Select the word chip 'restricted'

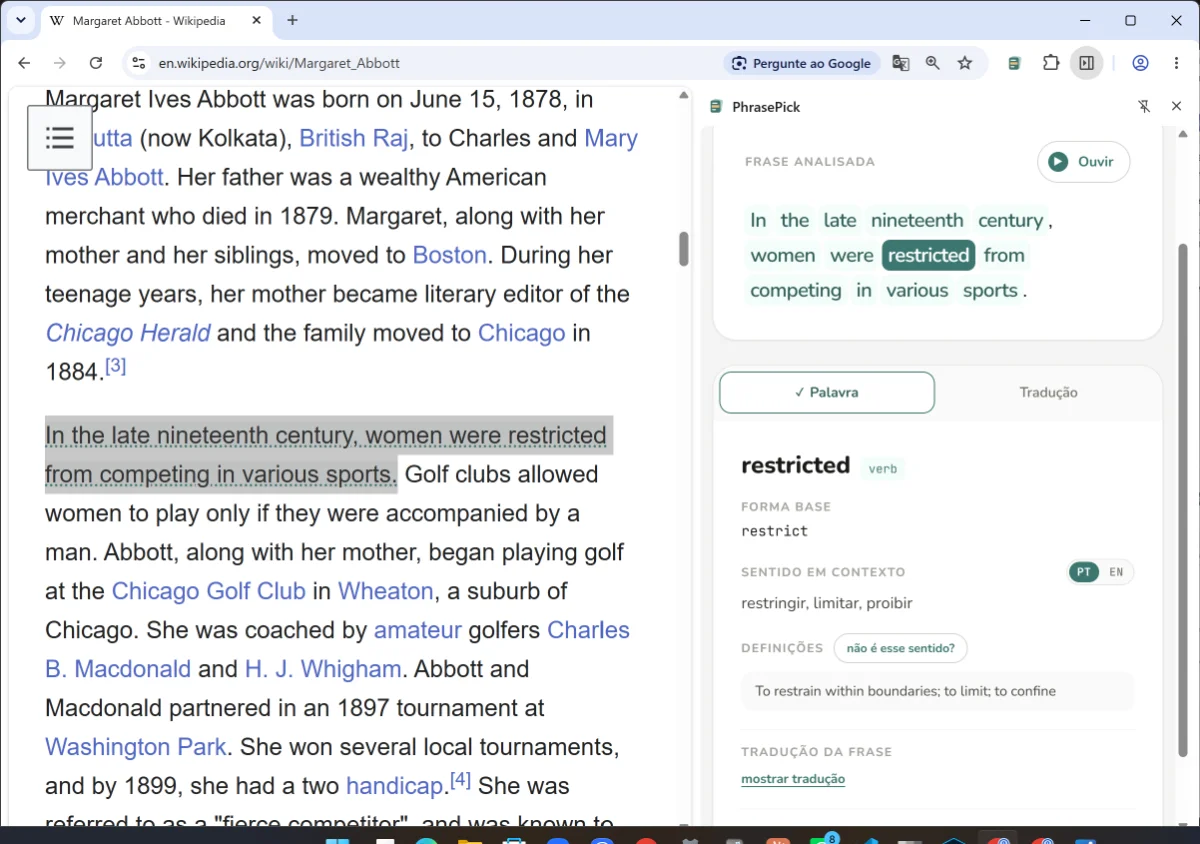pyautogui.click(x=929, y=255)
